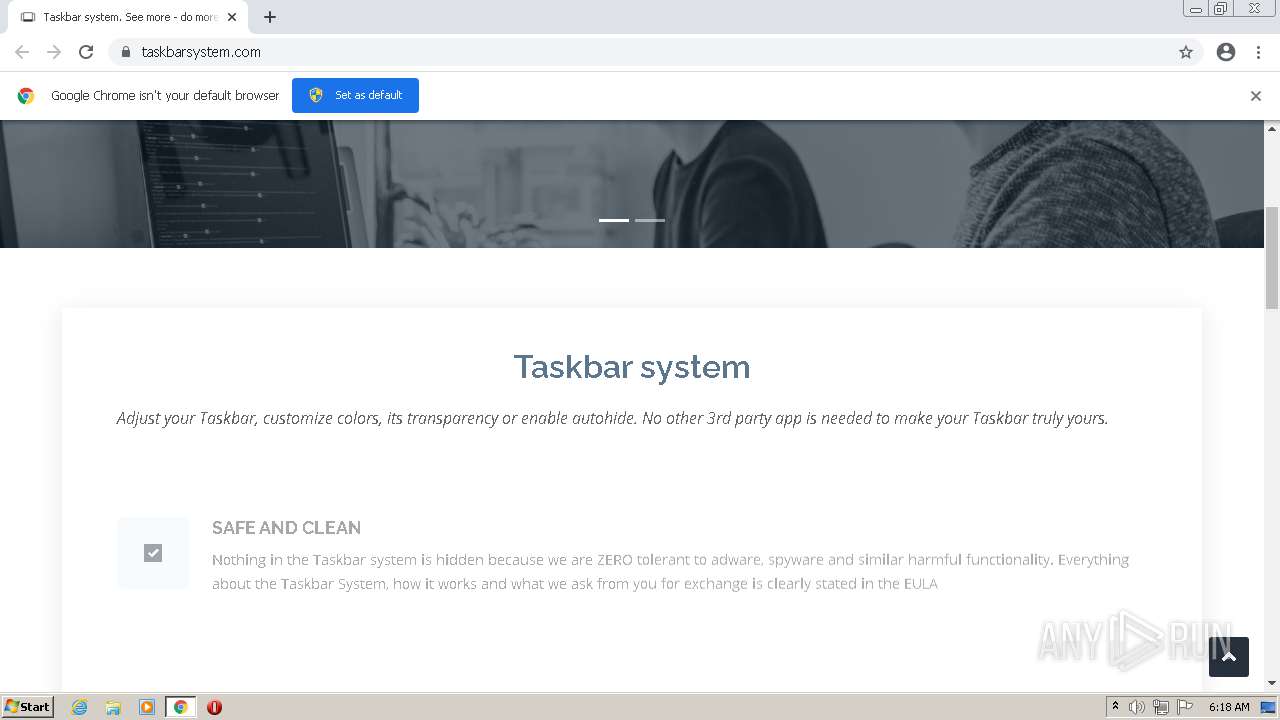Restore down the Chrome window
This screenshot has height=720, width=1280.
point(1221,9)
